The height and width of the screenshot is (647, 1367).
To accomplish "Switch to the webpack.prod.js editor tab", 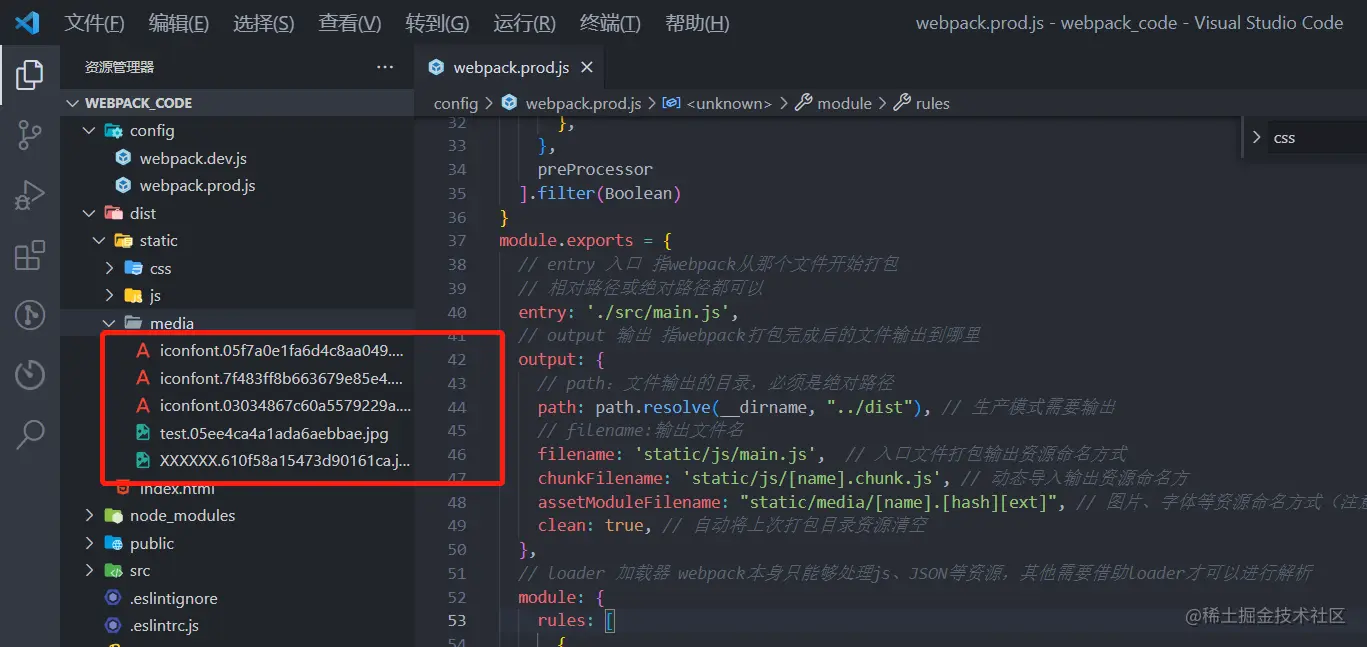I will tap(511, 67).
